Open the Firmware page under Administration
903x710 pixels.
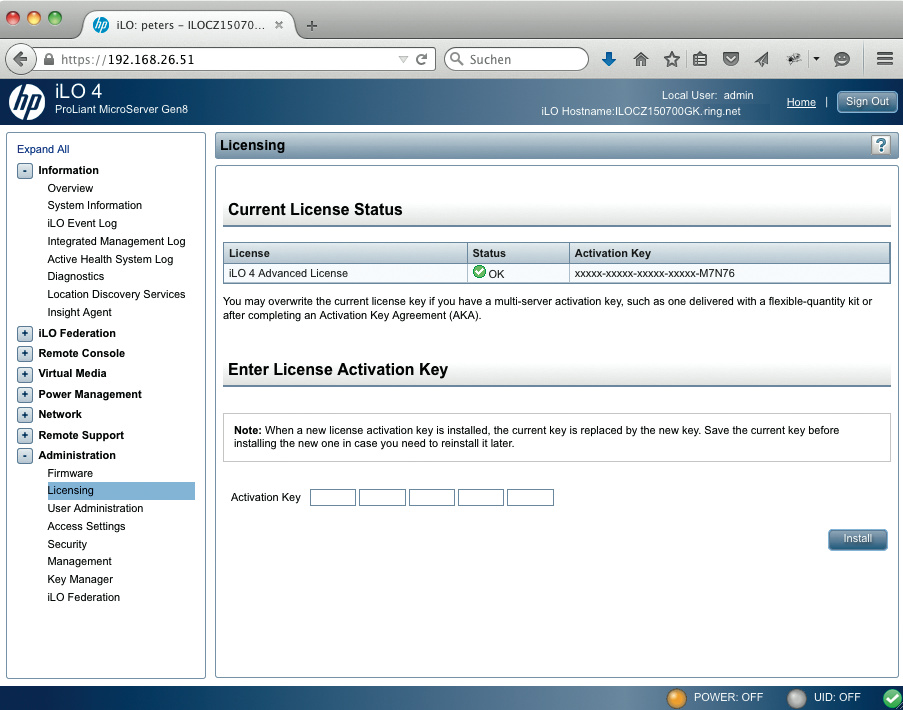70,473
